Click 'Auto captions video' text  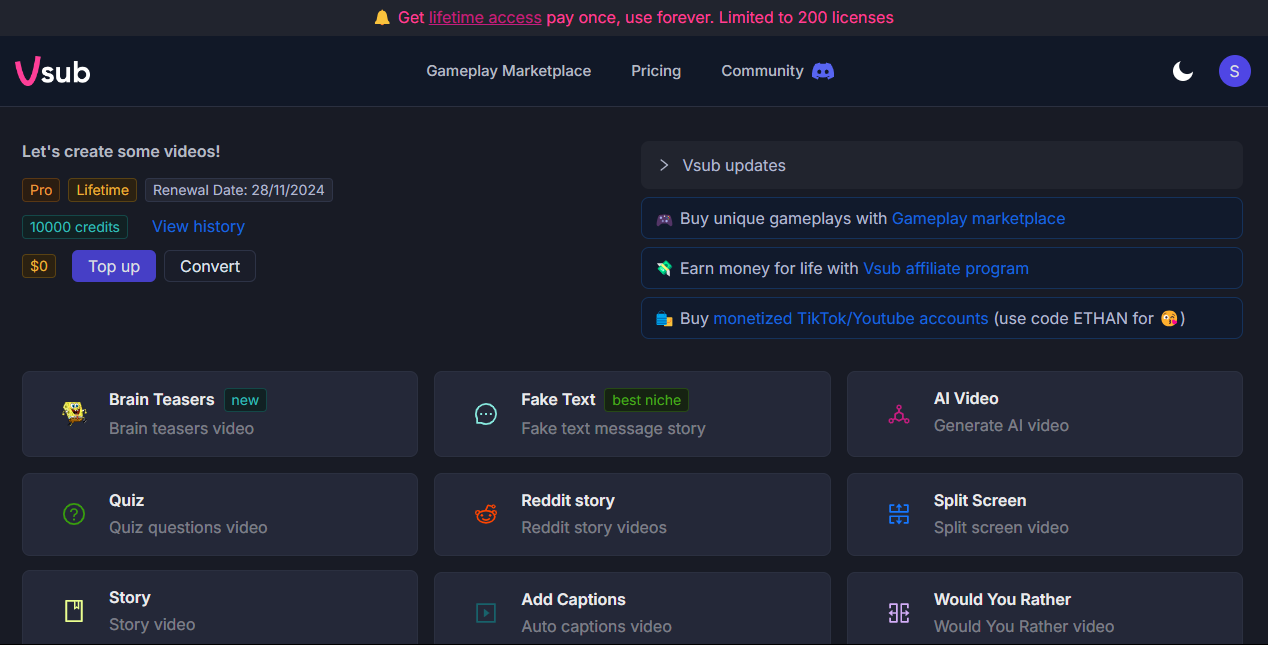(596, 626)
